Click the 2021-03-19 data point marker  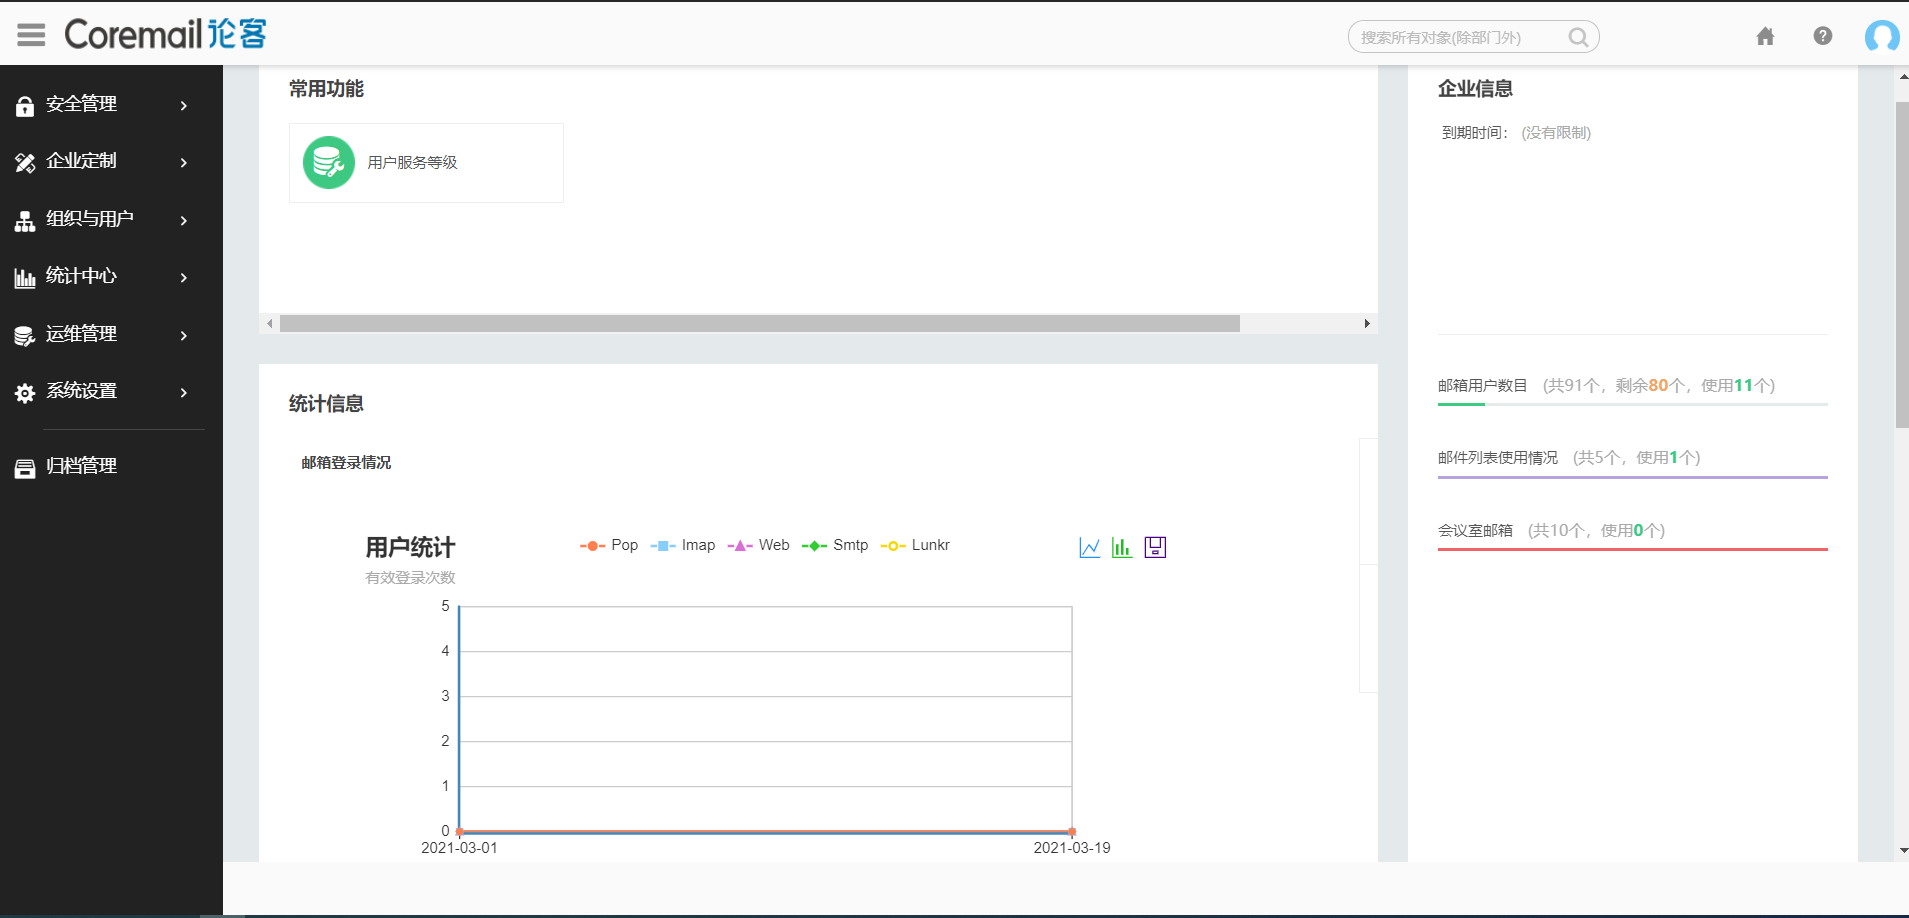click(1072, 832)
